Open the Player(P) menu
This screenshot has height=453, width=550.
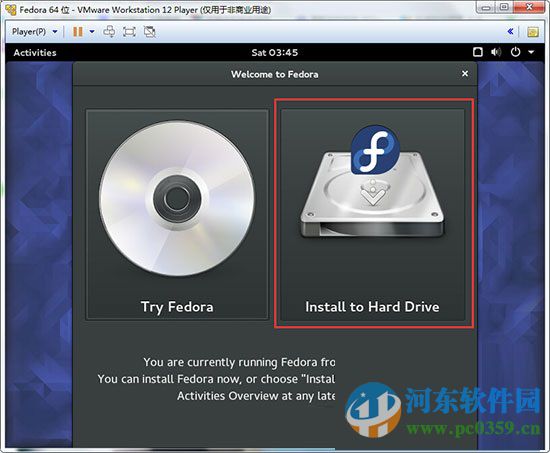click(x=34, y=32)
